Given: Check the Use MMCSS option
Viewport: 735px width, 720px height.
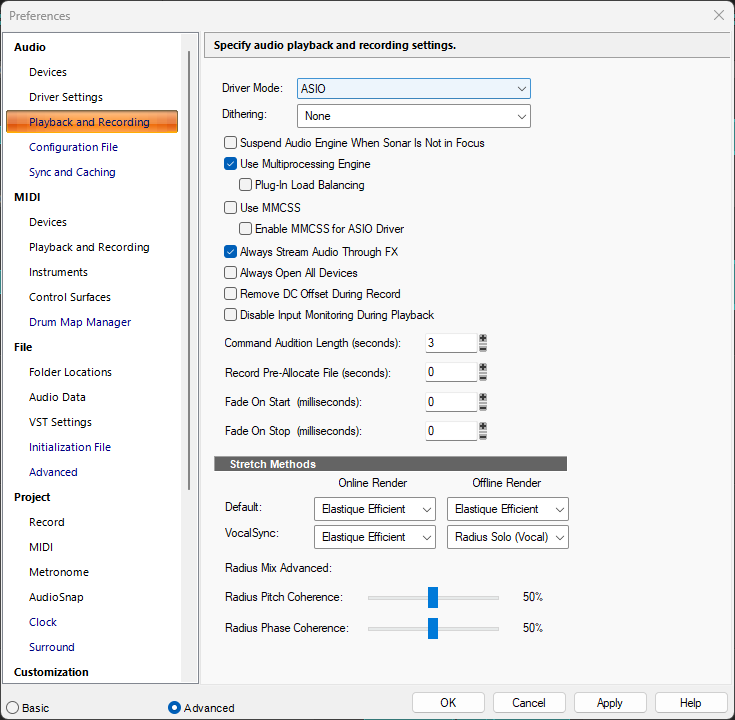Looking at the screenshot, I should click(x=230, y=207).
